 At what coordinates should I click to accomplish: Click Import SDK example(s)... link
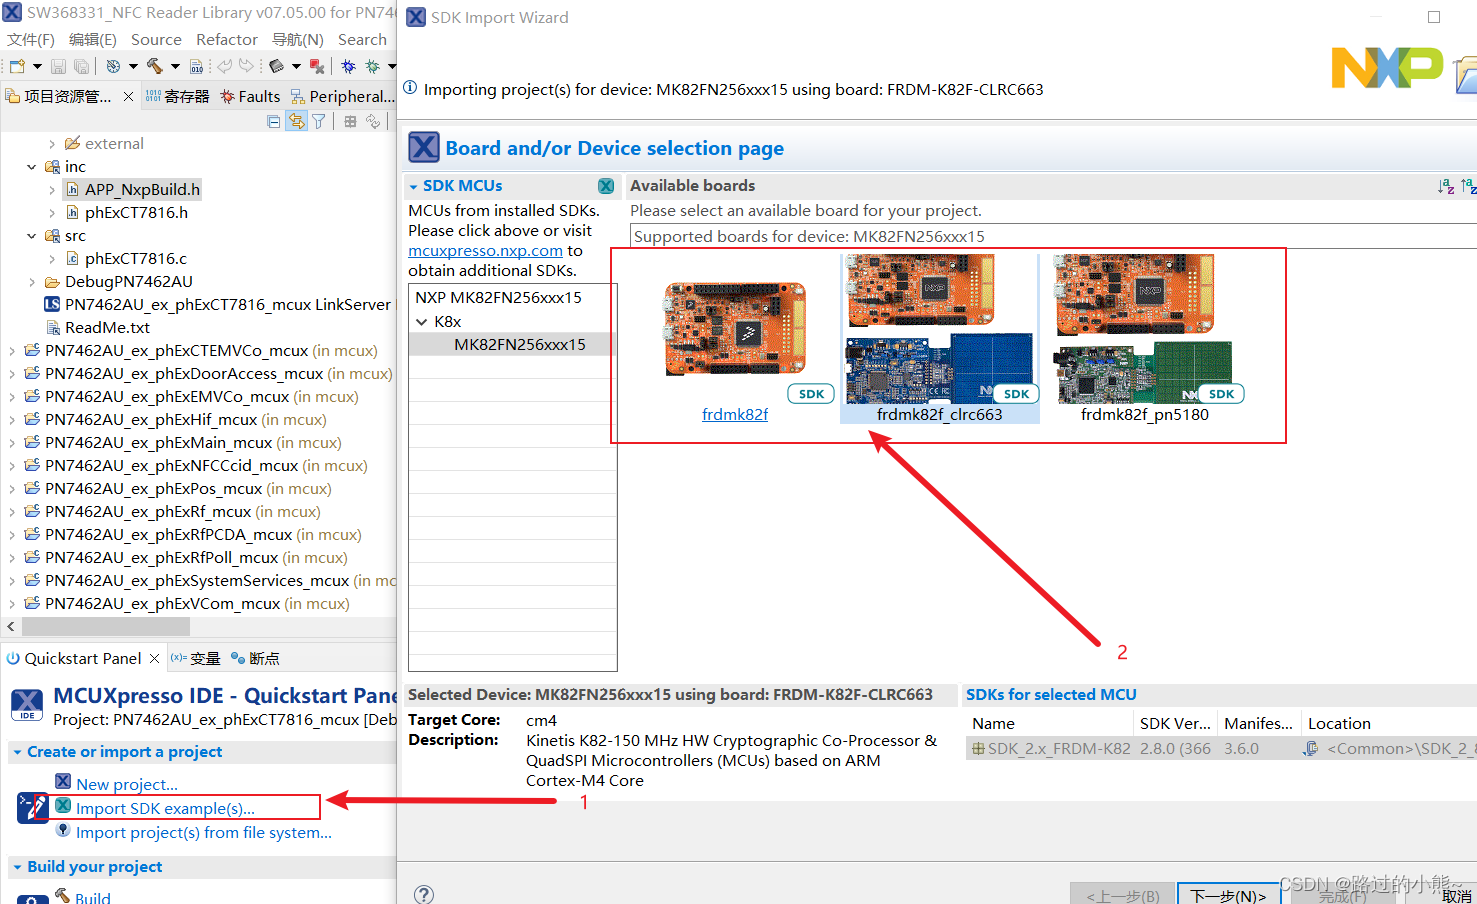tap(165, 808)
